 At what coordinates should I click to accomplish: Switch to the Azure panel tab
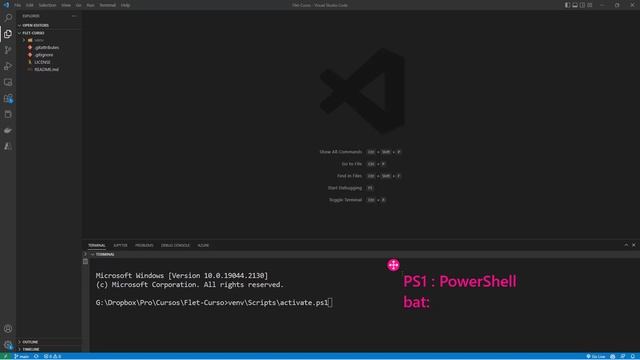click(203, 245)
